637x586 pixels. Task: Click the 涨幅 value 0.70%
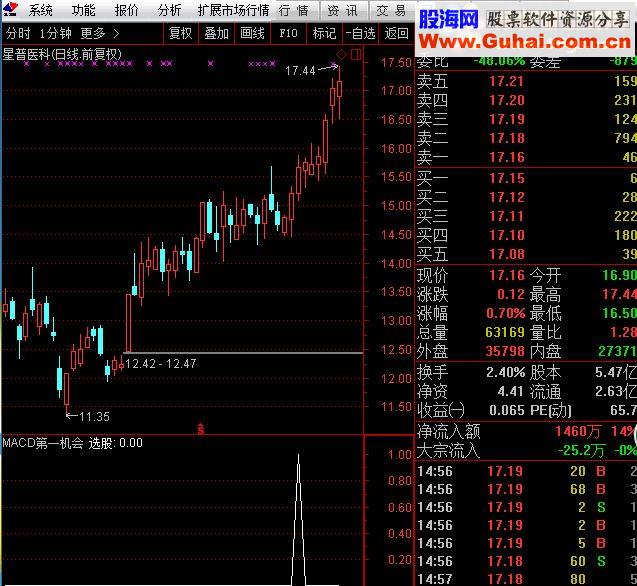click(x=506, y=313)
